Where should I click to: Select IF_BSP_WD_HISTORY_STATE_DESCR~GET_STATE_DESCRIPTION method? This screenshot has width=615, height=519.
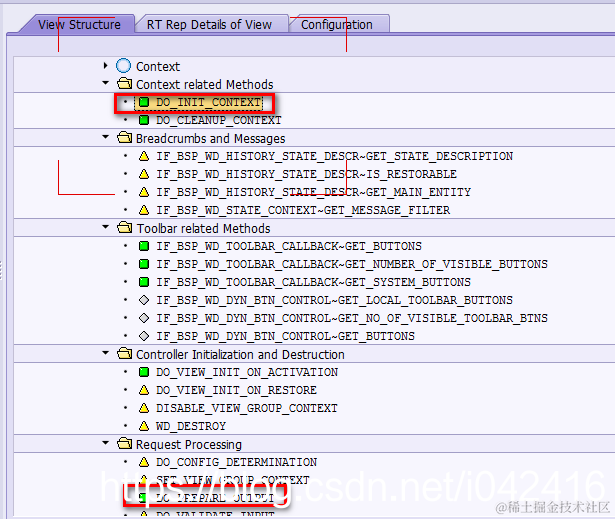pos(334,156)
